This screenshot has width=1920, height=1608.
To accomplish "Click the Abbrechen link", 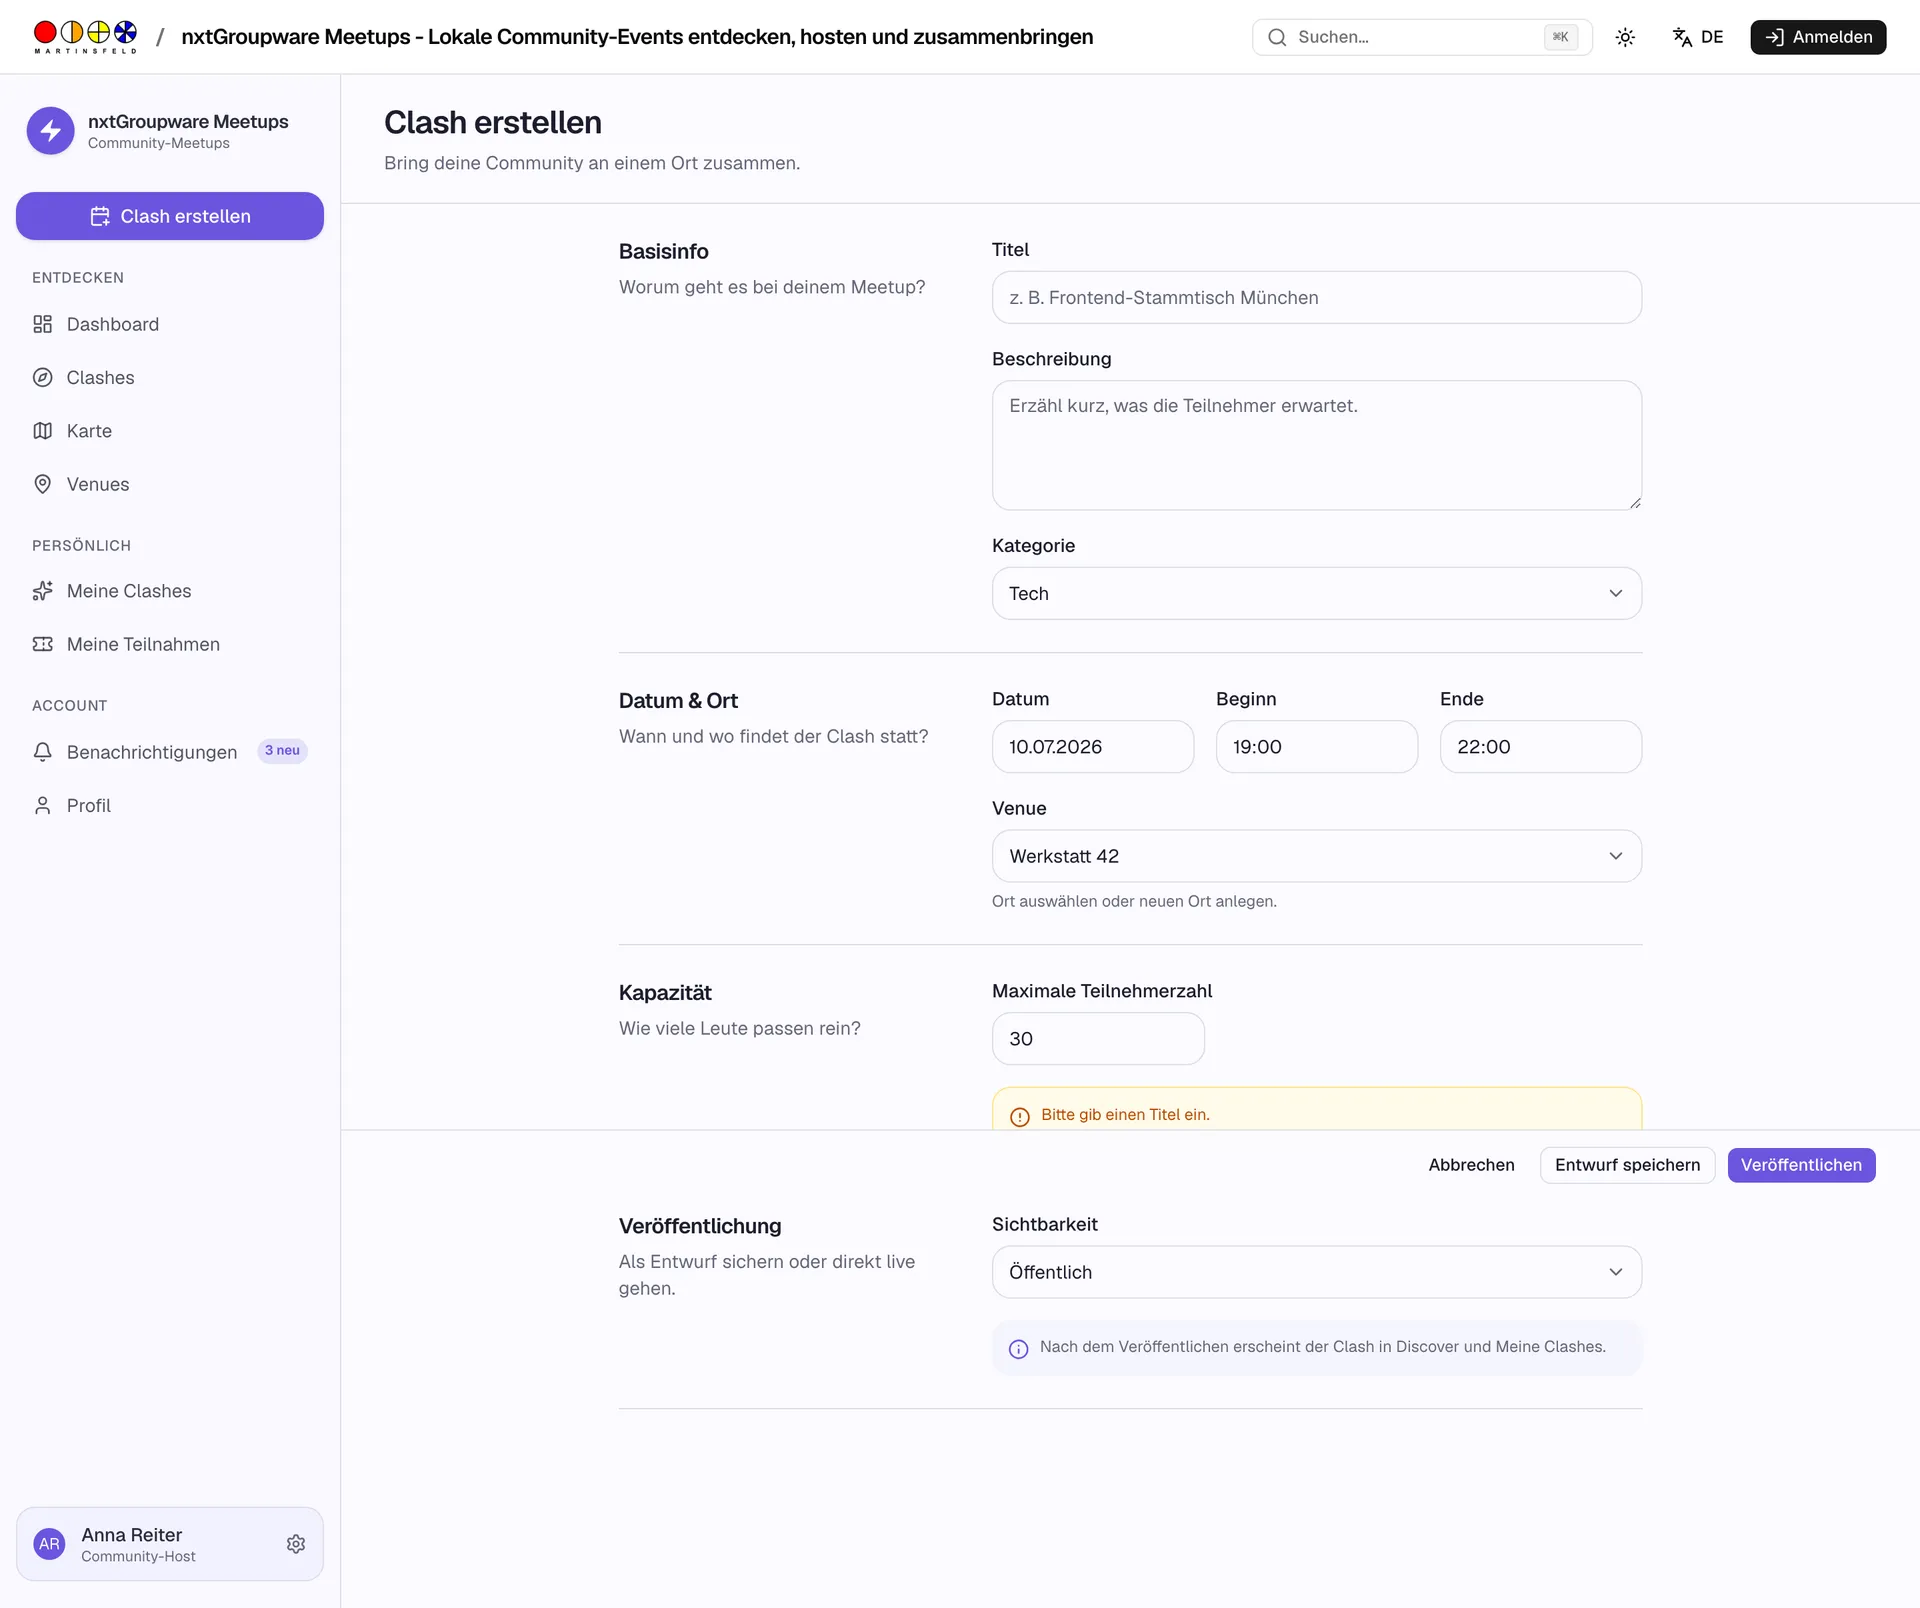I will point(1471,1165).
